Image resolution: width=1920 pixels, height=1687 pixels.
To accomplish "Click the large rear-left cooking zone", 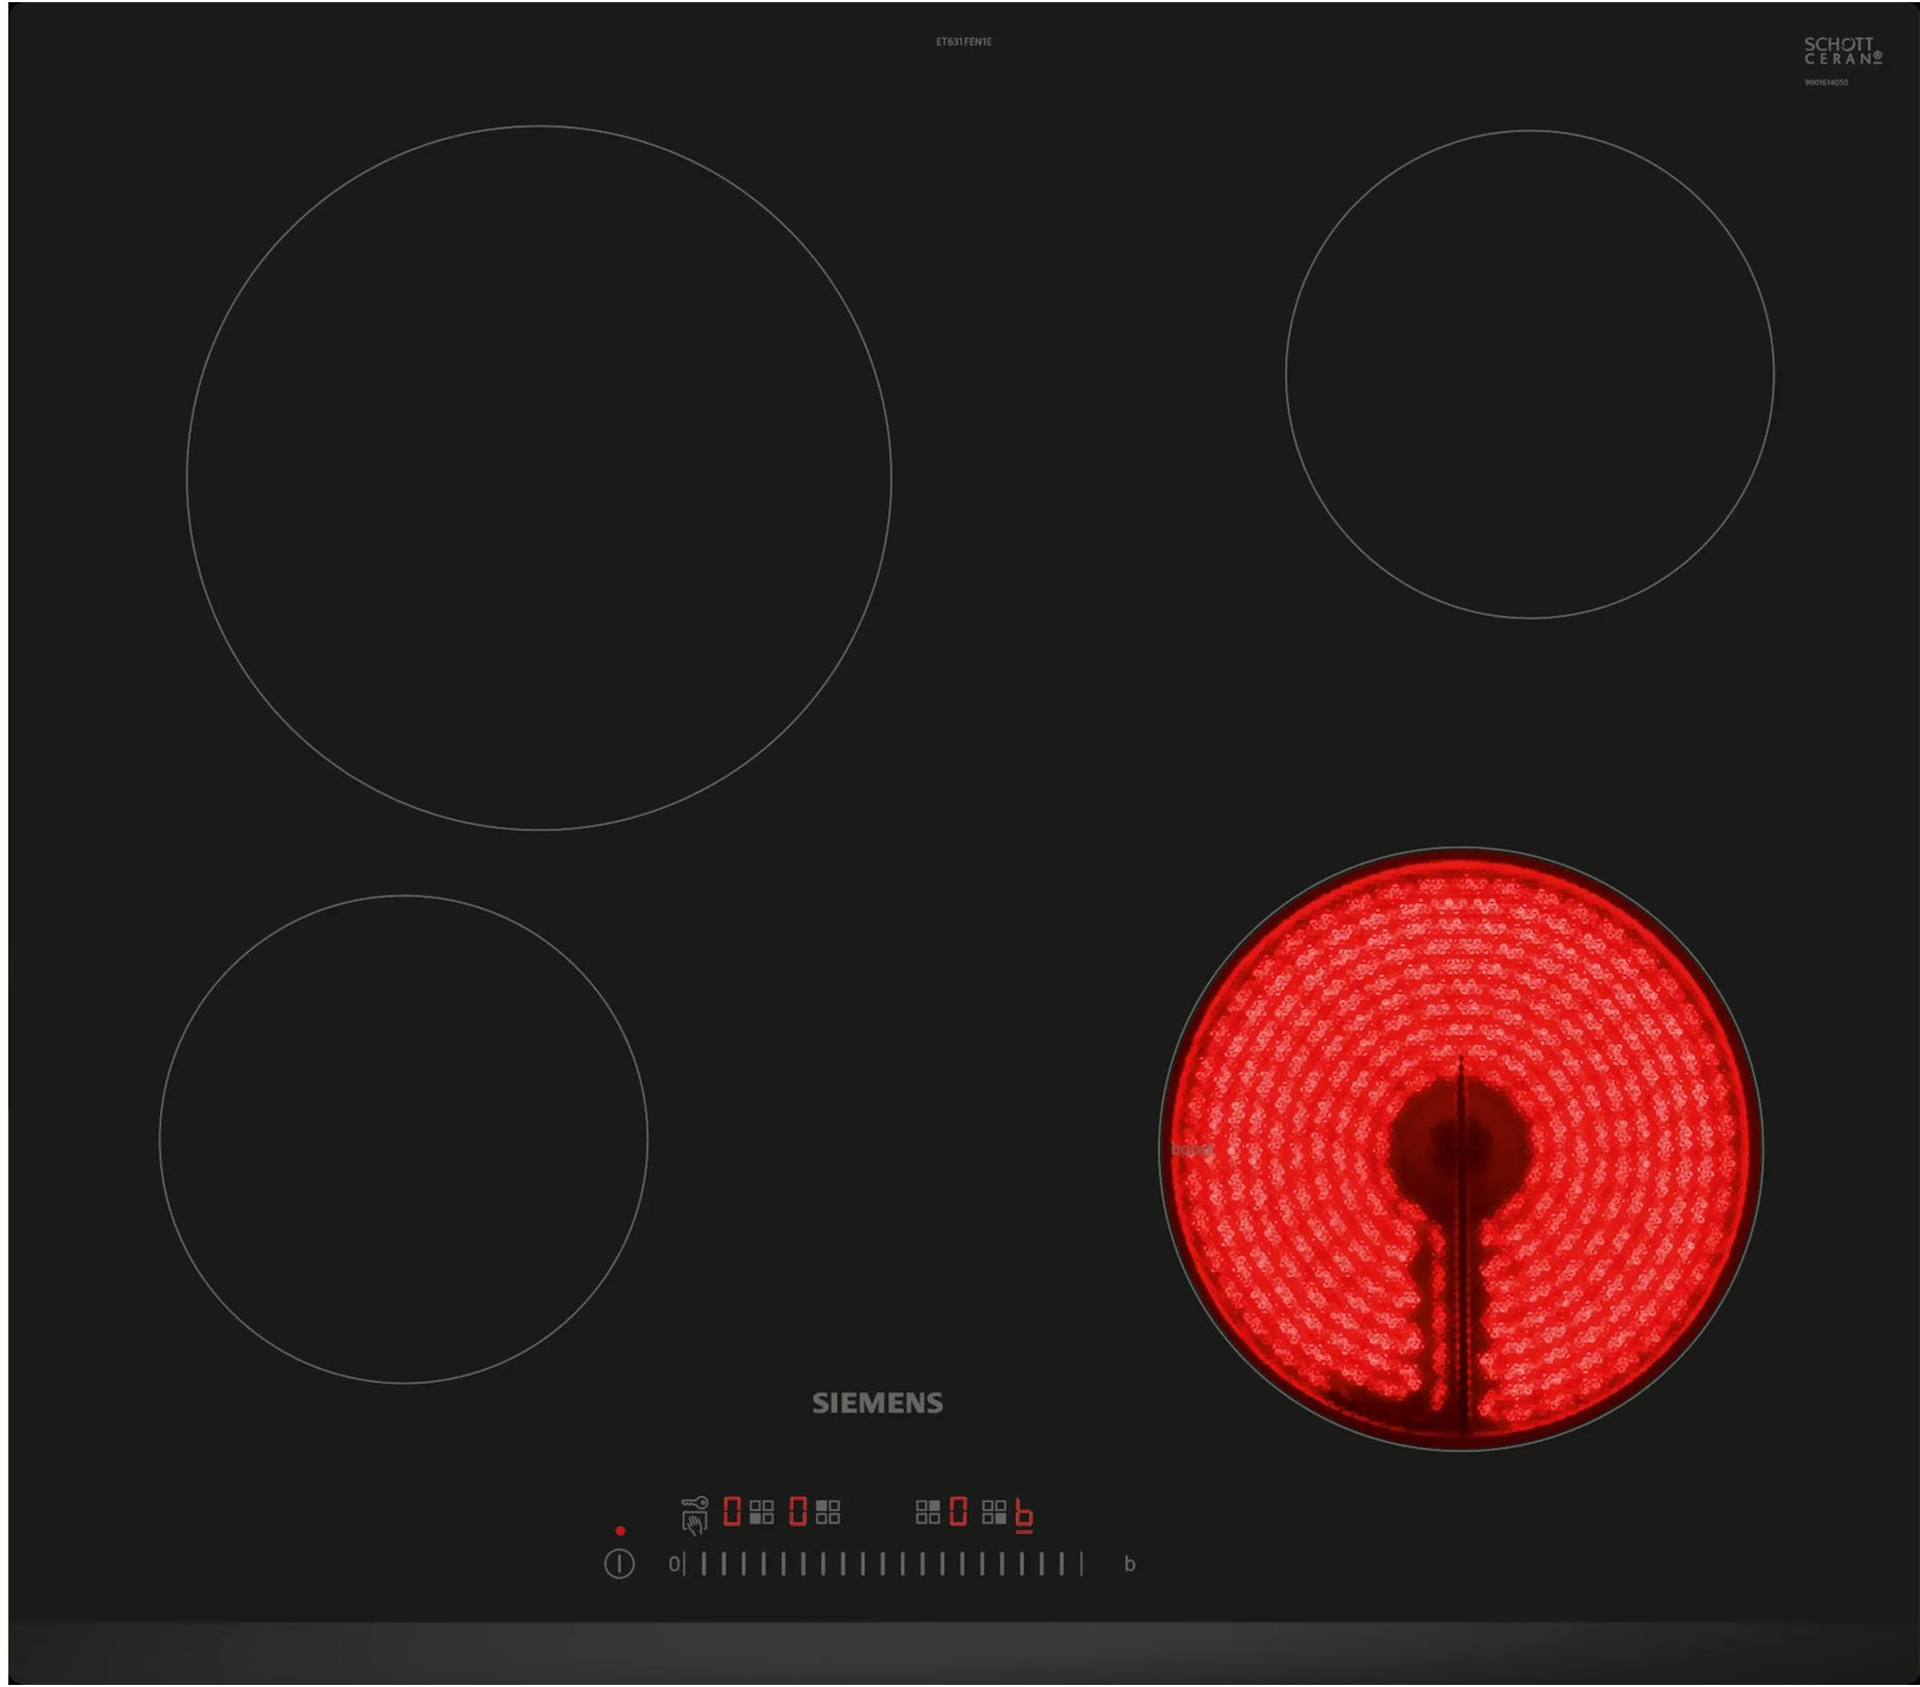I will coord(538,478).
